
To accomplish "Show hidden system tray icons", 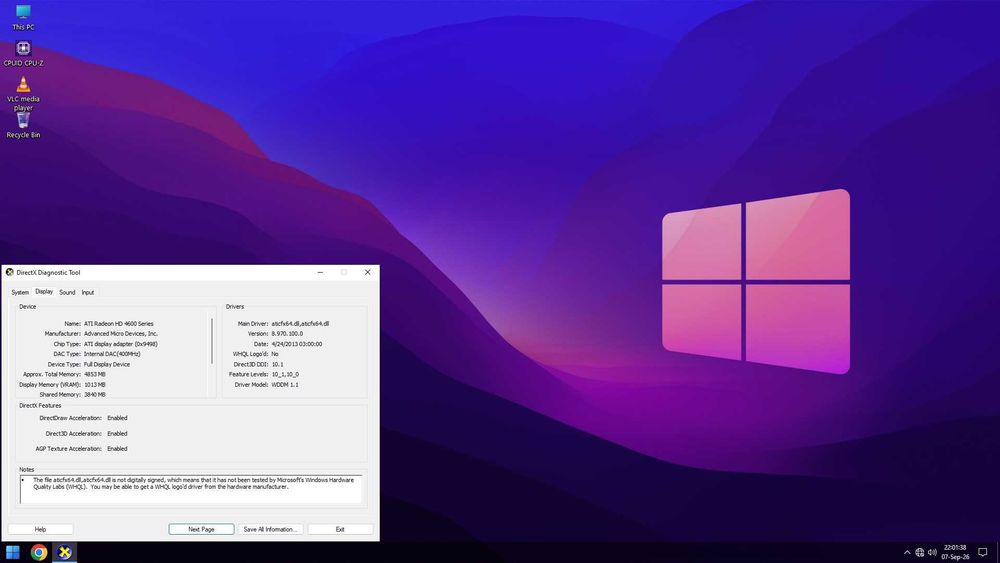I will 907,552.
